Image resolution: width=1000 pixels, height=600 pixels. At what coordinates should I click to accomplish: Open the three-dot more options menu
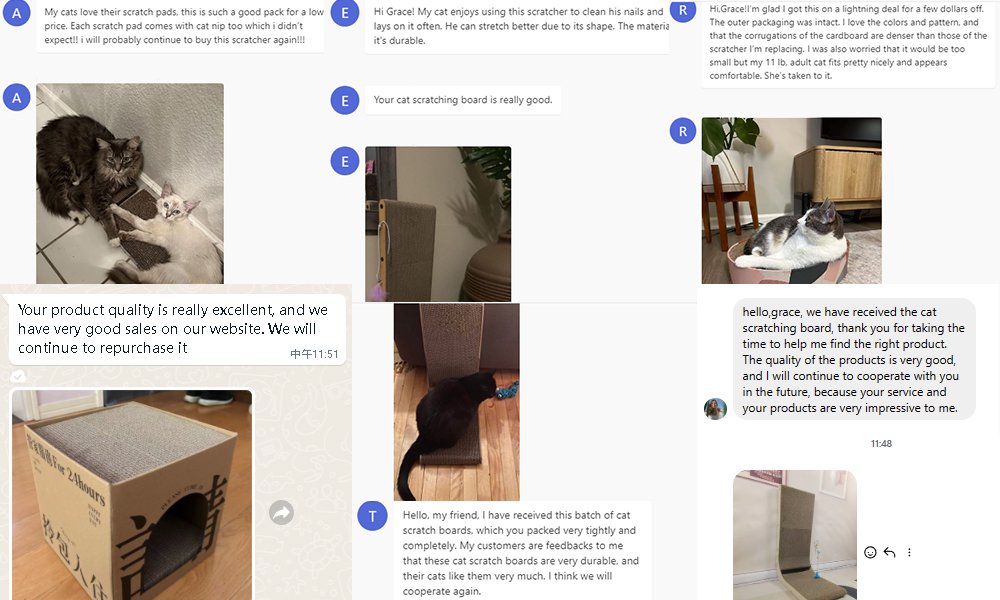(909, 552)
